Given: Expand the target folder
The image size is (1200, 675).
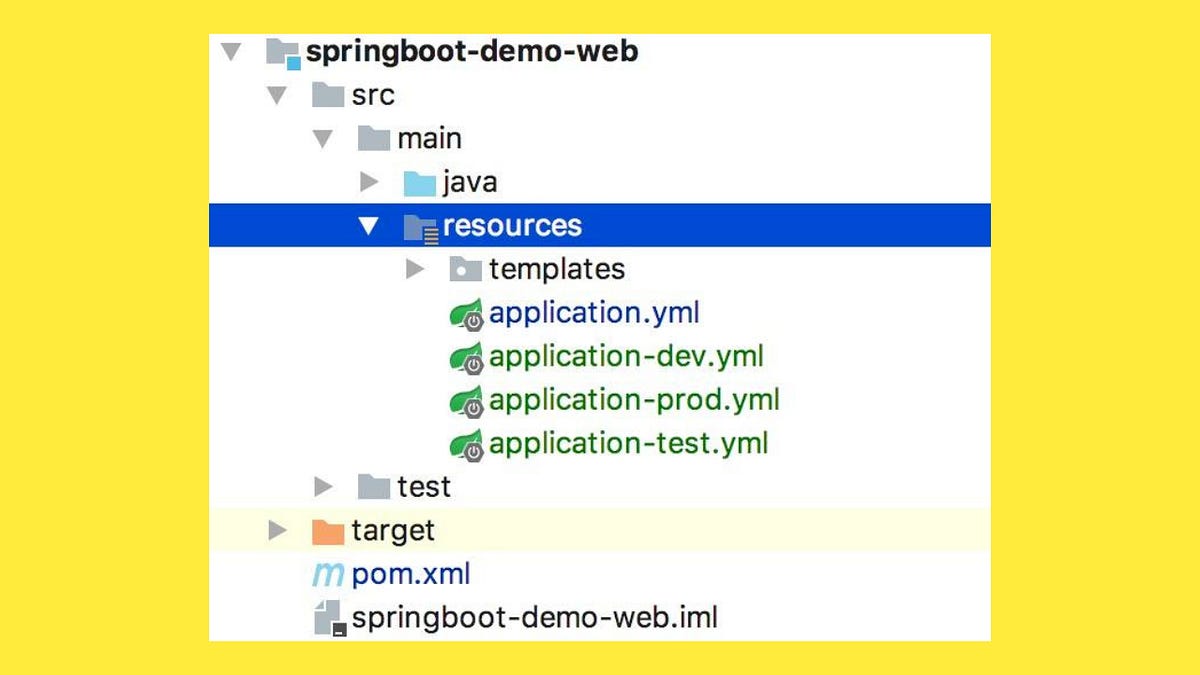Looking at the screenshot, I should (277, 530).
